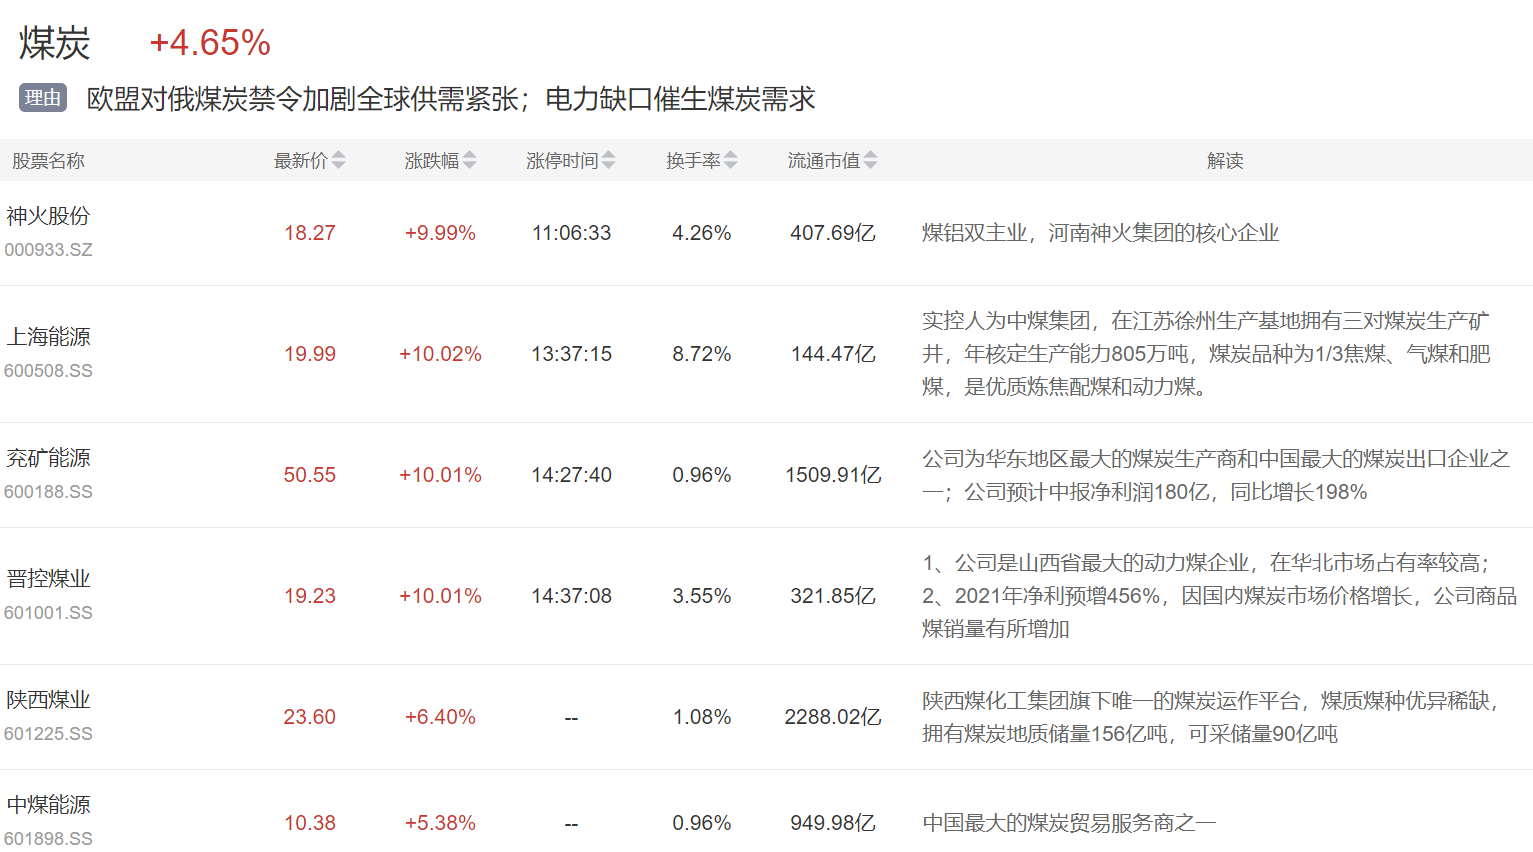Click change value +9.99%
This screenshot has height=852, width=1533.
440,233
